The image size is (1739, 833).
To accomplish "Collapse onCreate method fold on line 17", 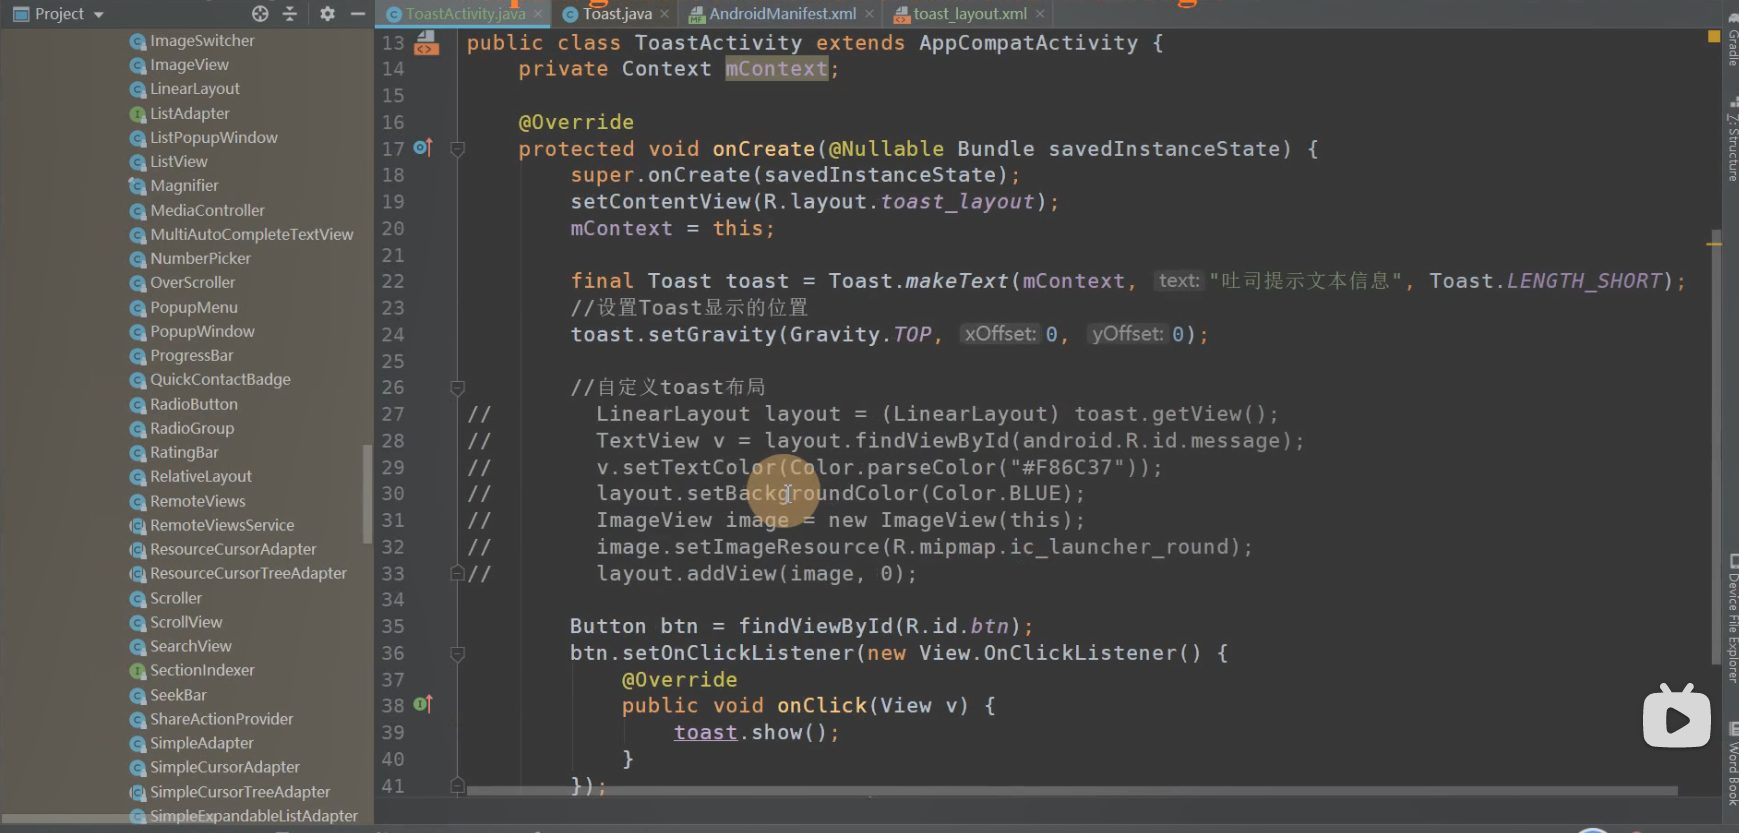I will (x=457, y=149).
